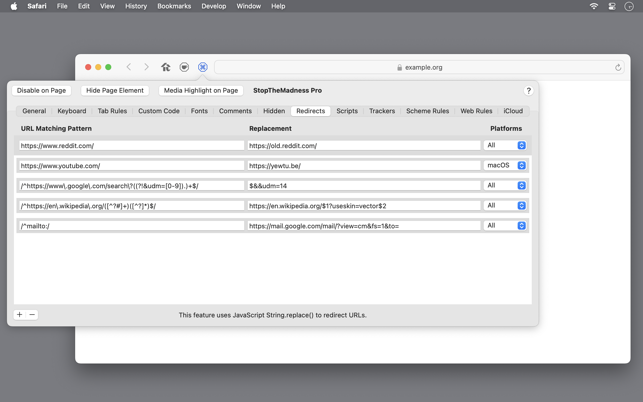
Task: Open the Develop menu
Action: pyautogui.click(x=214, y=6)
